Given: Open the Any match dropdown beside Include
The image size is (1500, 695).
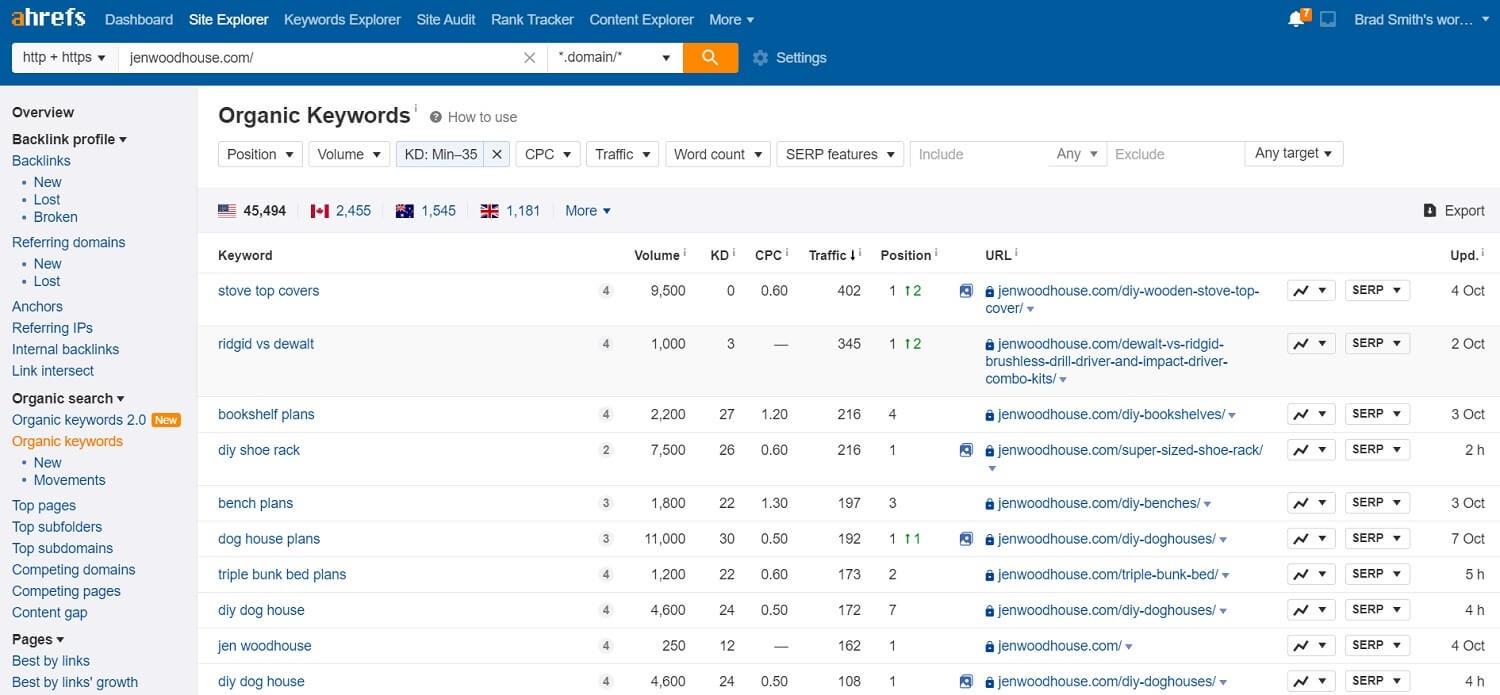Looking at the screenshot, I should (x=1077, y=154).
